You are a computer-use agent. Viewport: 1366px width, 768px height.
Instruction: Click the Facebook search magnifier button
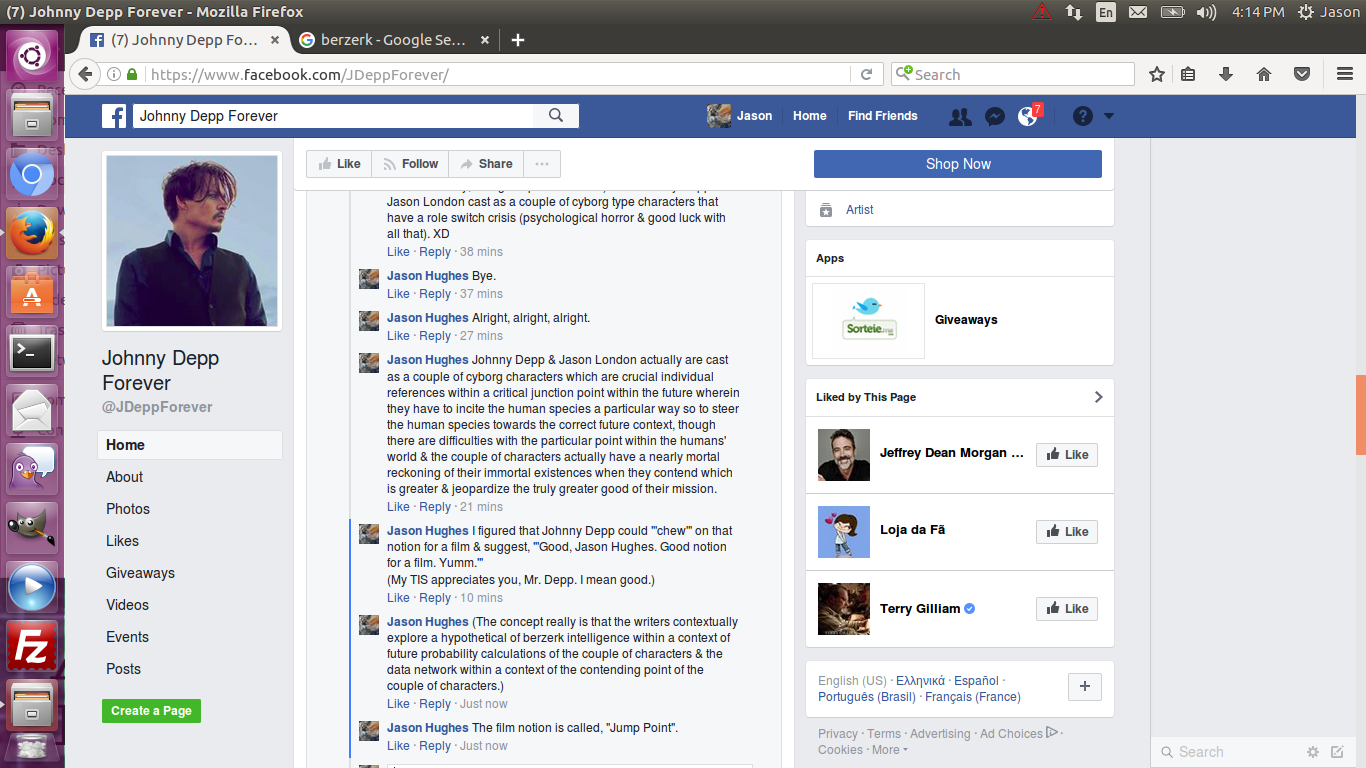pos(556,116)
